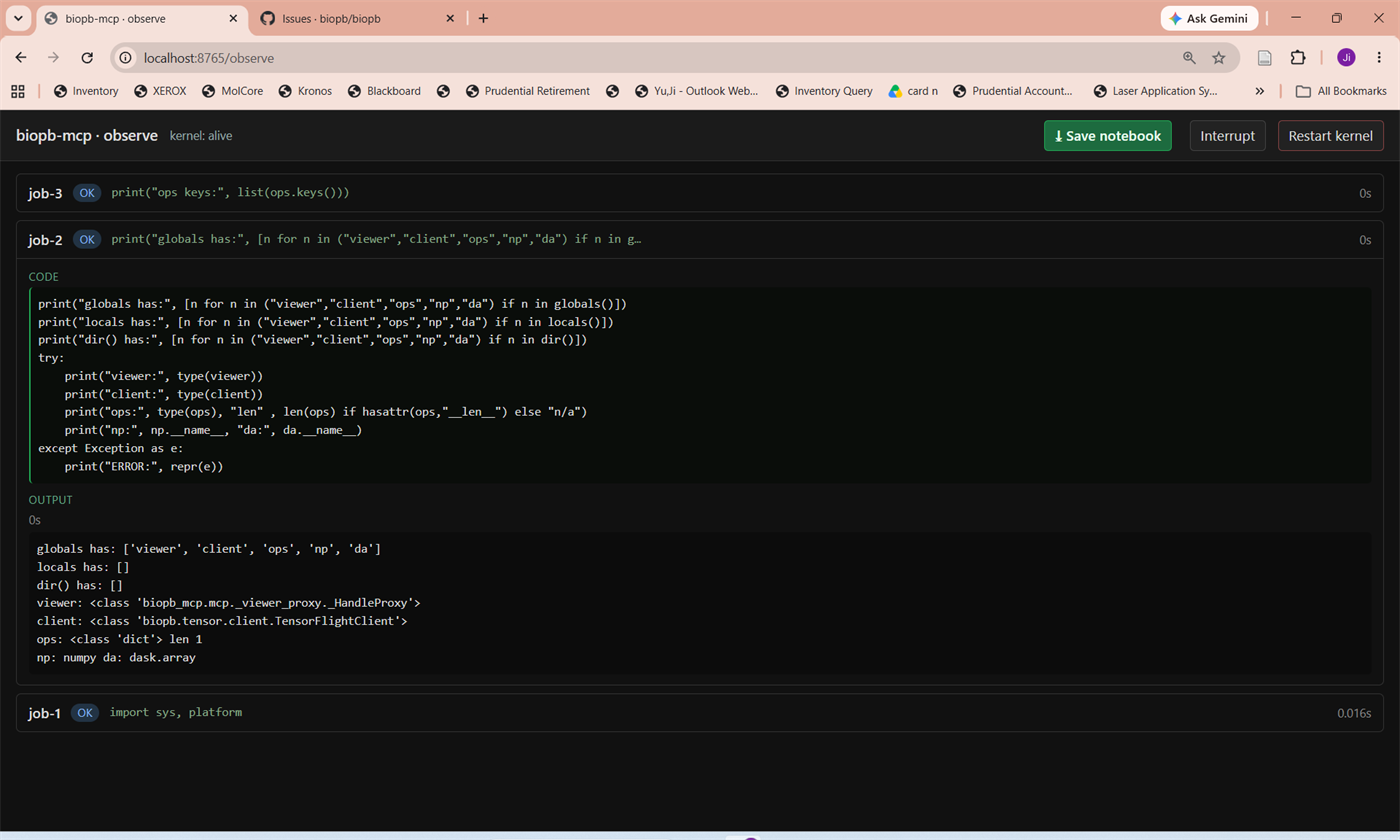The image size is (1400, 840).
Task: Bookmark this page with the star
Action: pos(1218,58)
